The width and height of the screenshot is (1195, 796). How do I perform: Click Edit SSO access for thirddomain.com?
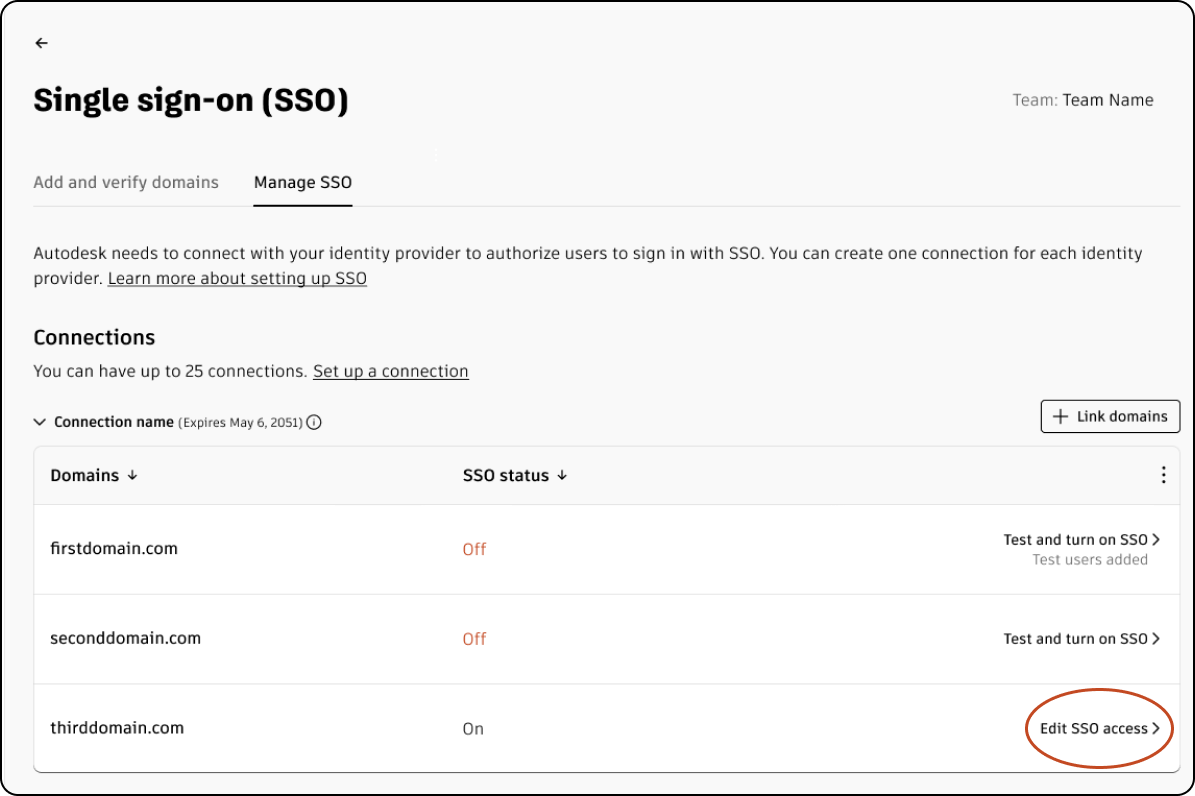[x=1099, y=729]
